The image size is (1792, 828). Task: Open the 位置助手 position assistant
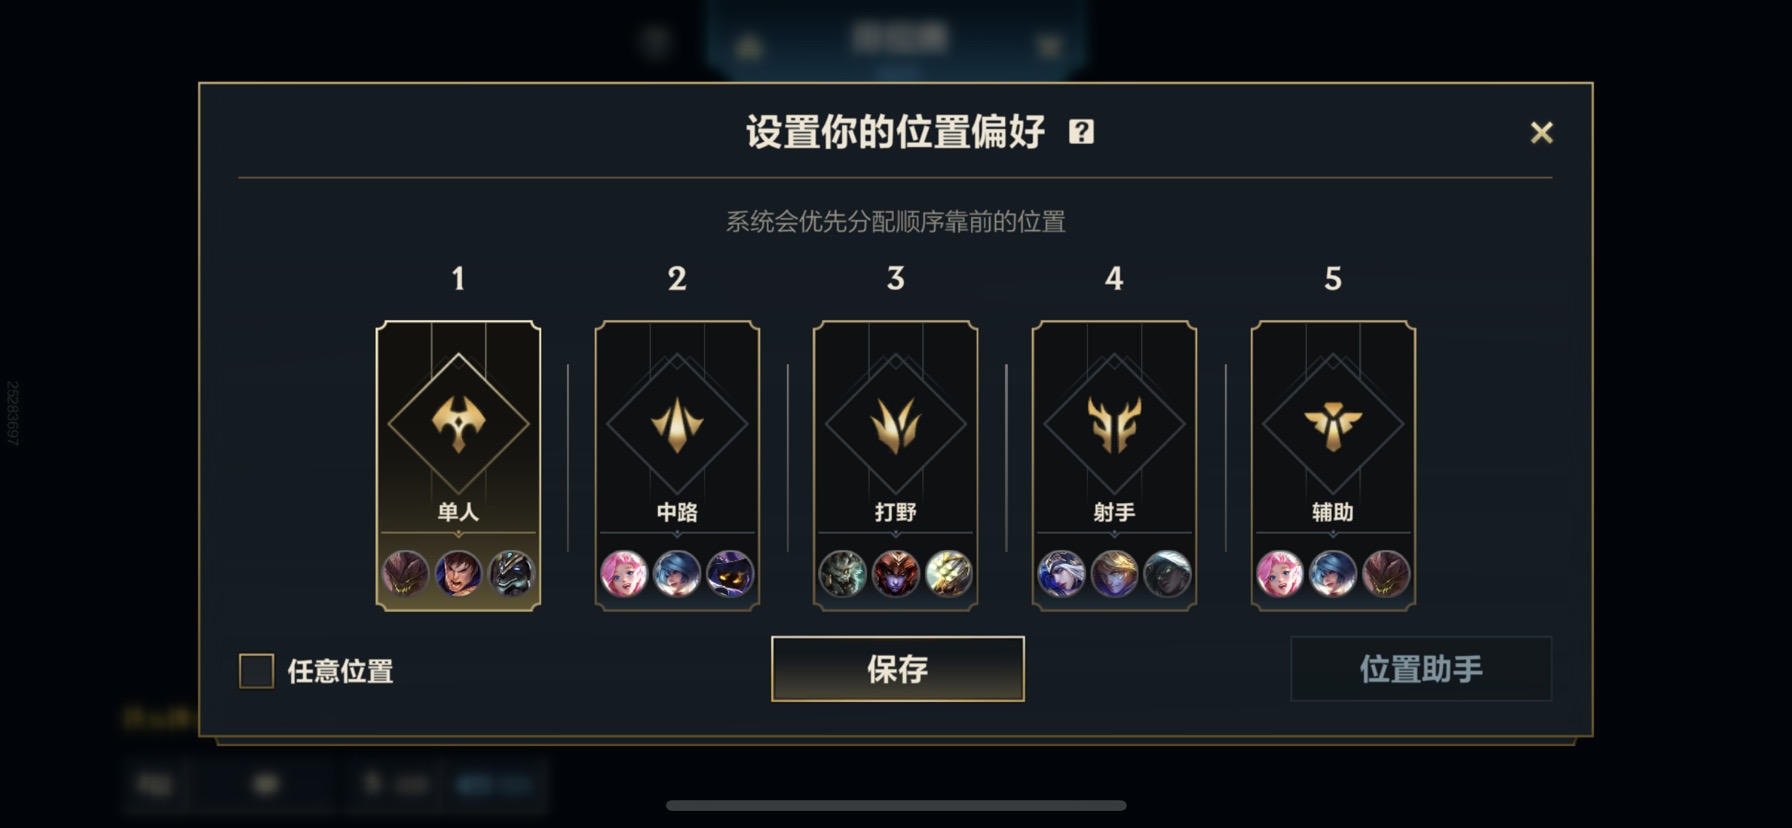pos(1421,669)
